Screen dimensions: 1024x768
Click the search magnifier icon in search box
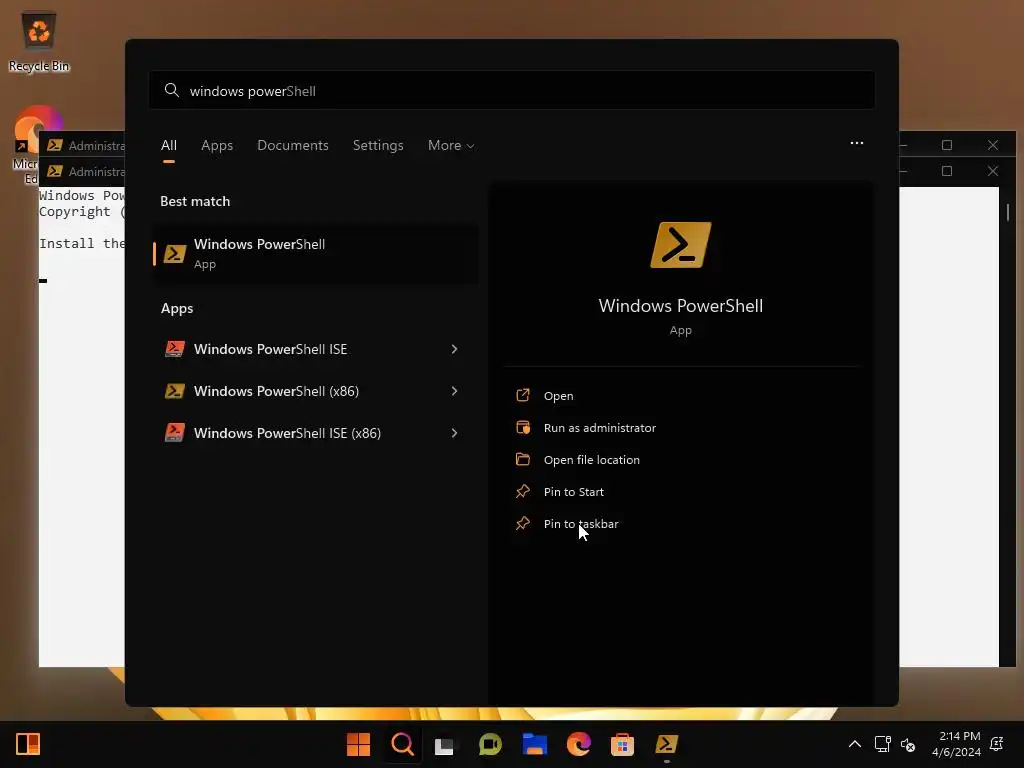(x=172, y=90)
